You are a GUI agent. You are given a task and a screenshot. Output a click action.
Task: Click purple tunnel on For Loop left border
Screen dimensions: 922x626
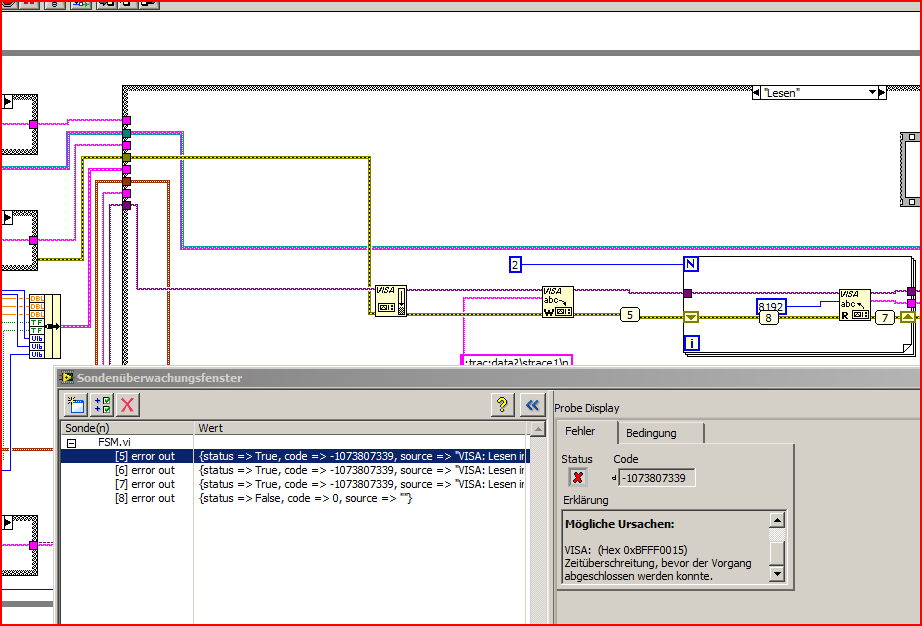(688, 293)
